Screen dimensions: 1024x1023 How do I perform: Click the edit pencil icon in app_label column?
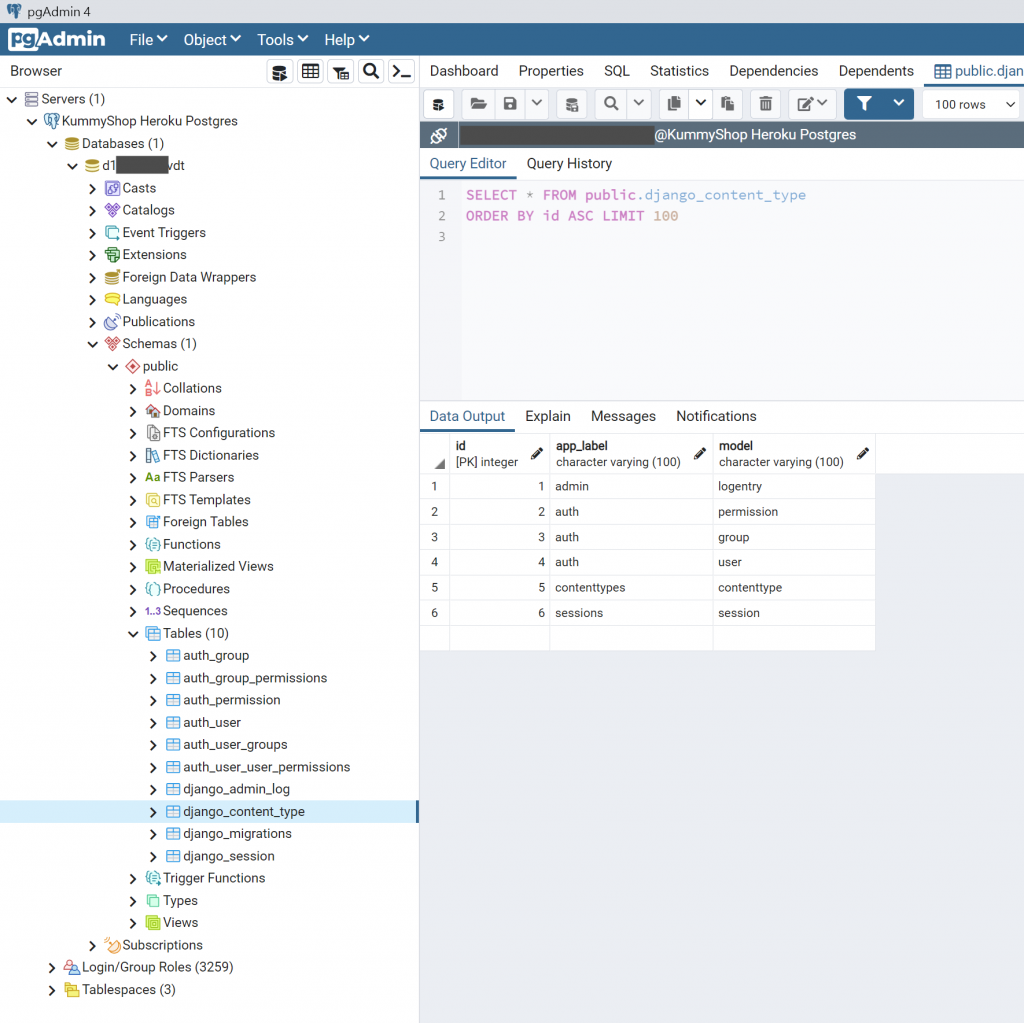click(x=699, y=453)
